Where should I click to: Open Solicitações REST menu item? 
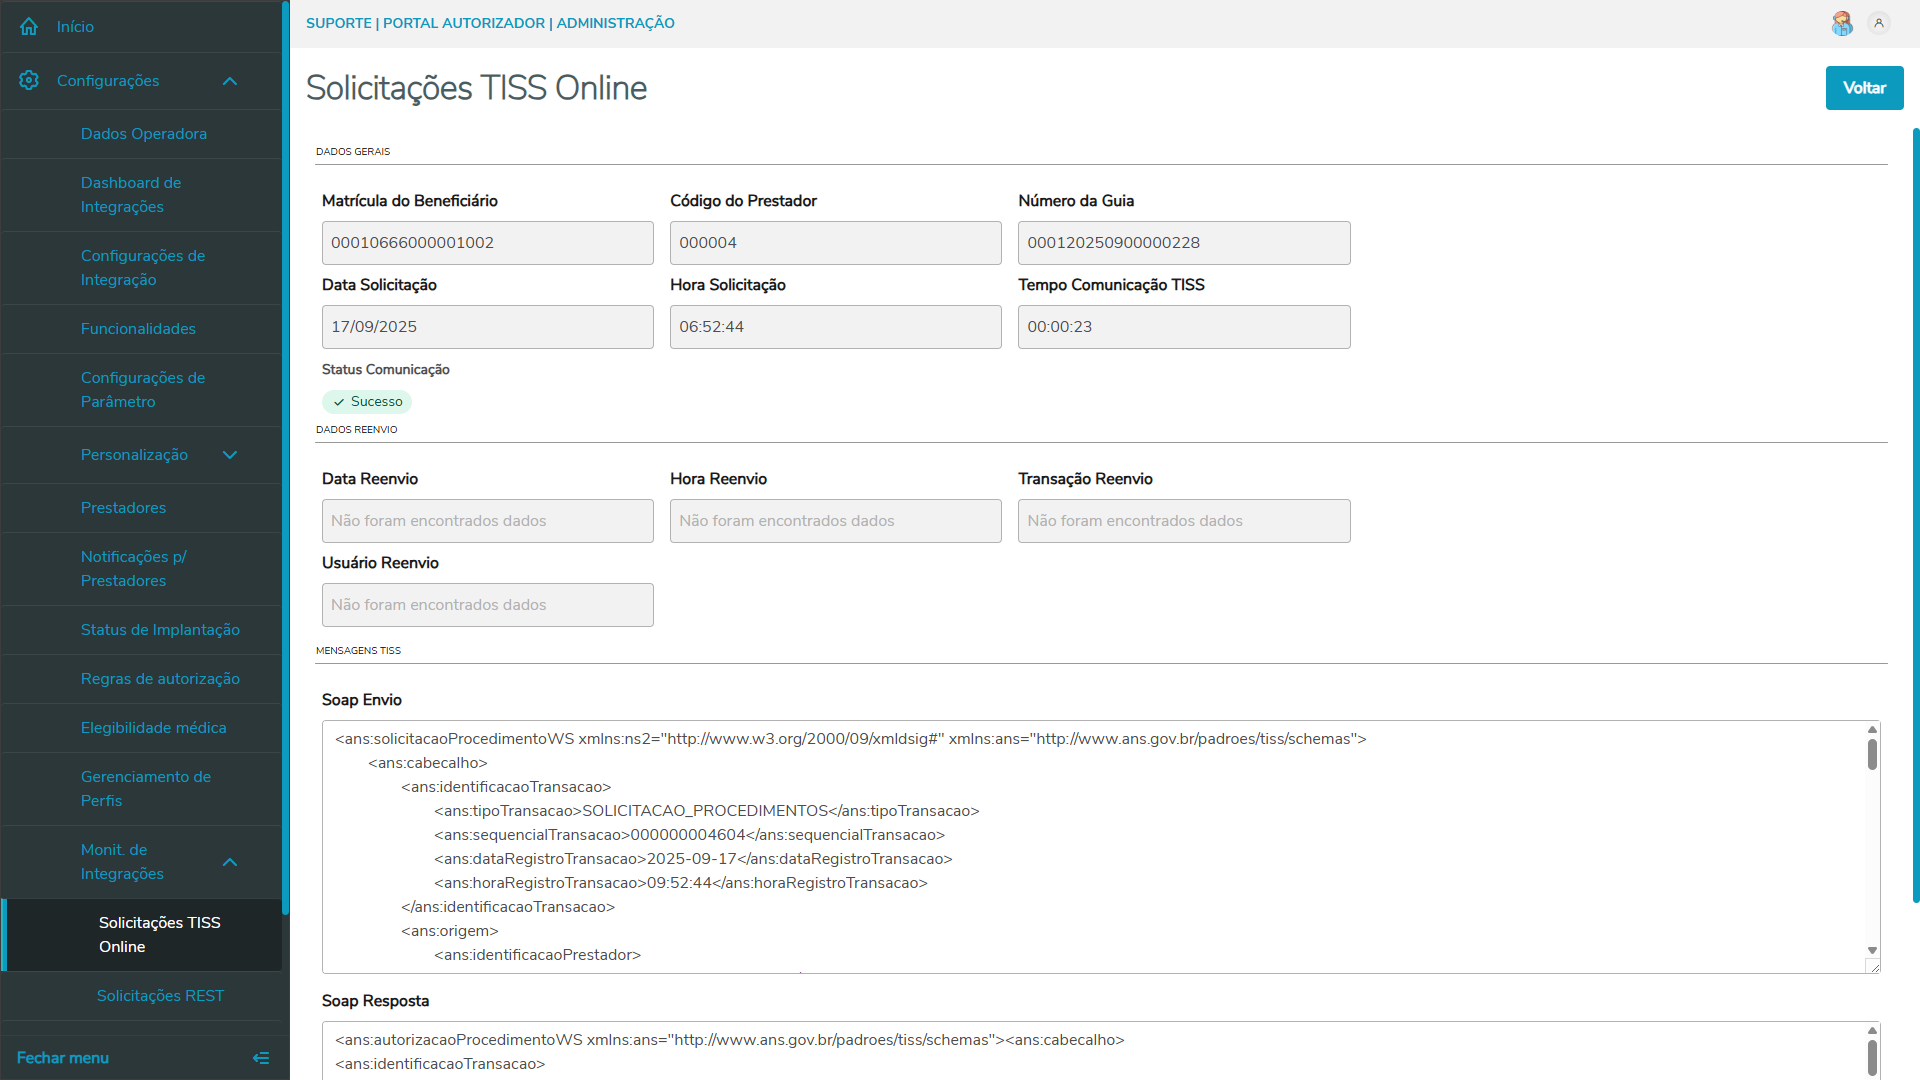coord(160,996)
